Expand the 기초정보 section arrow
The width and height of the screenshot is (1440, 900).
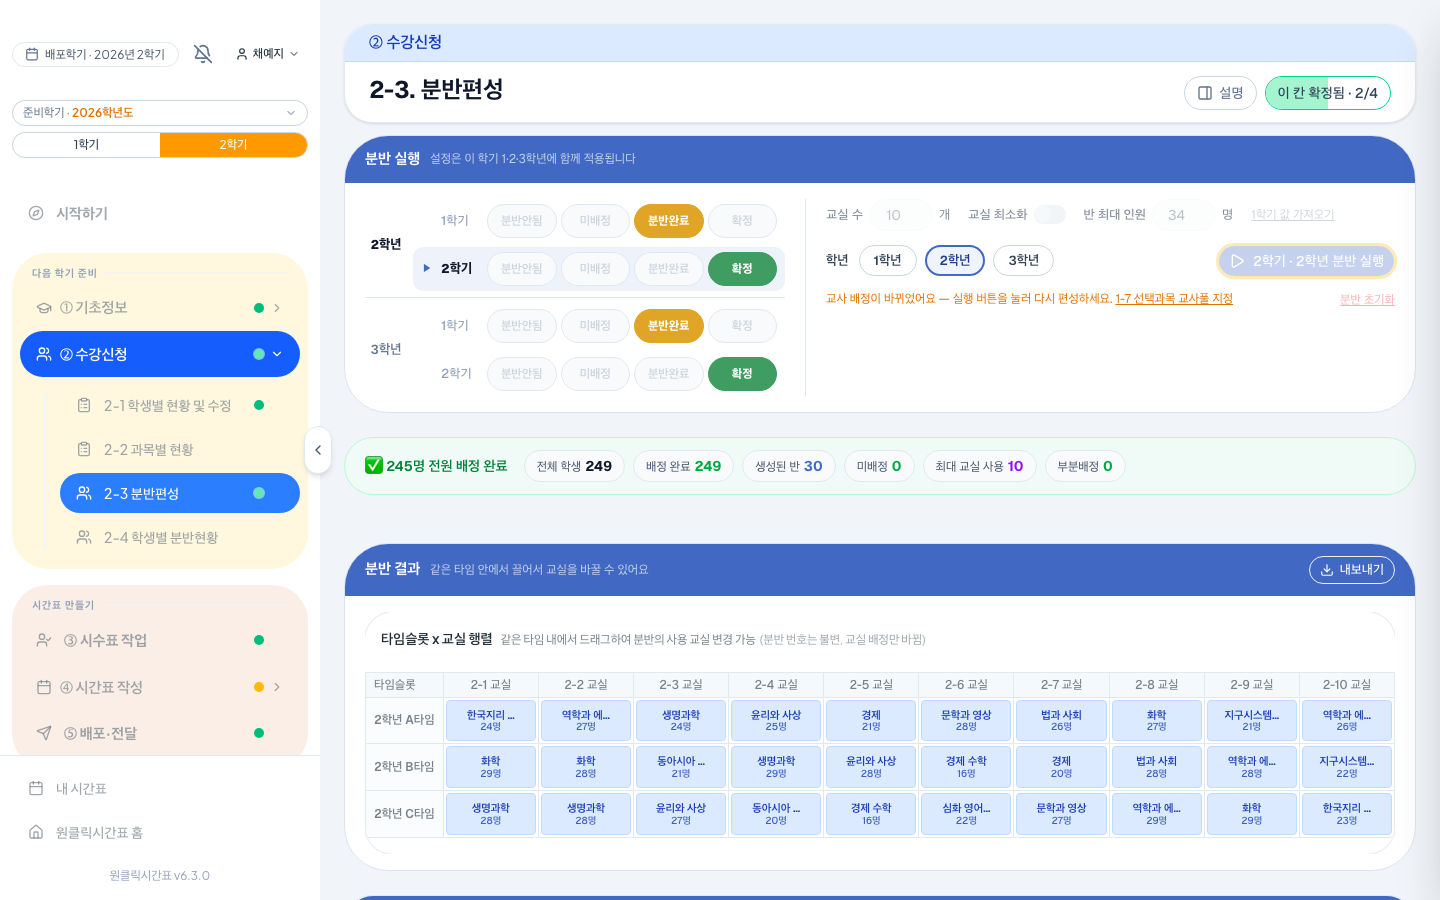point(277,308)
